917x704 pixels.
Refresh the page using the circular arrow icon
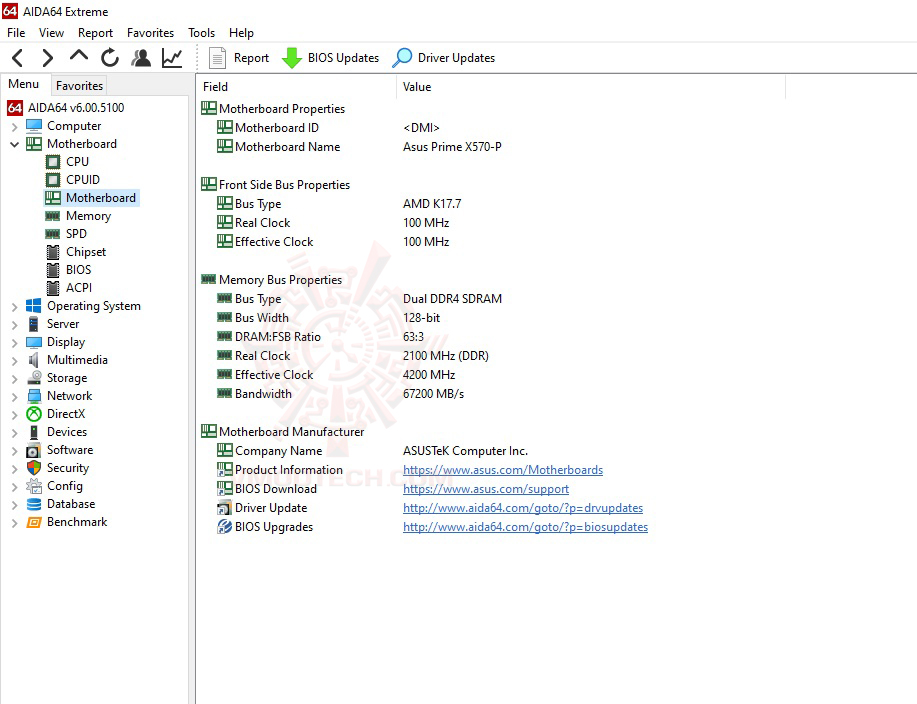pyautogui.click(x=108, y=57)
